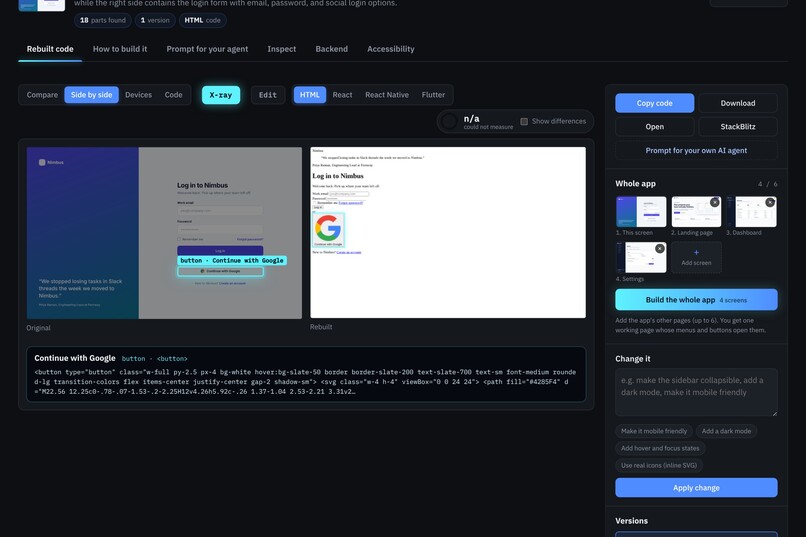Screen dimensions: 806x537
Task: Open the project in StackBlitz
Action: (x=738, y=126)
